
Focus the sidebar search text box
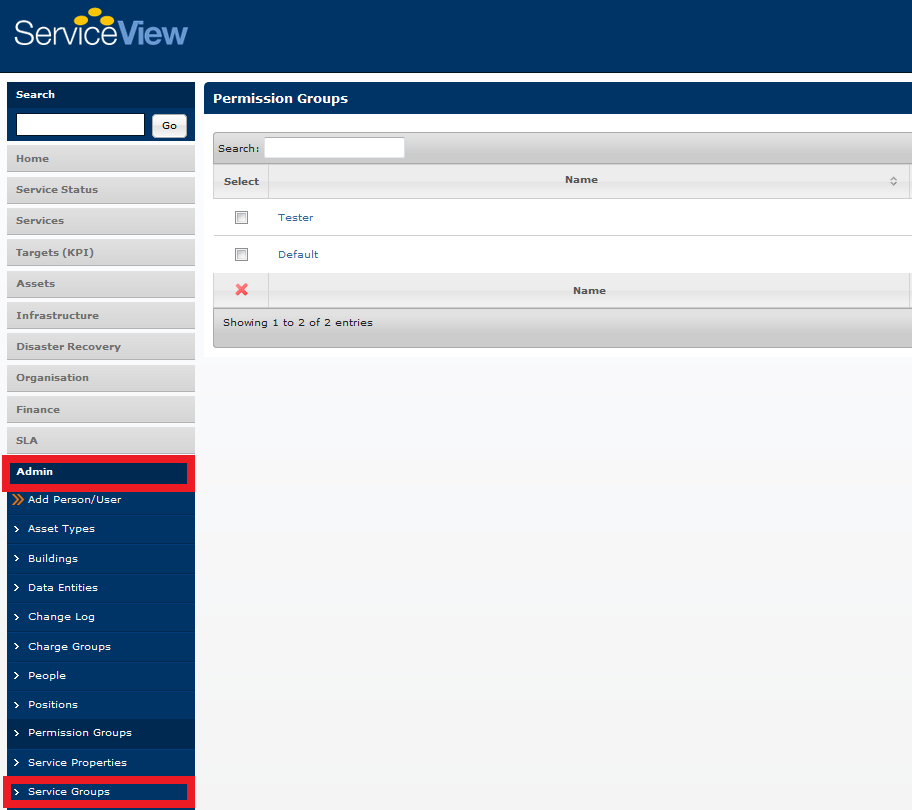coord(80,124)
